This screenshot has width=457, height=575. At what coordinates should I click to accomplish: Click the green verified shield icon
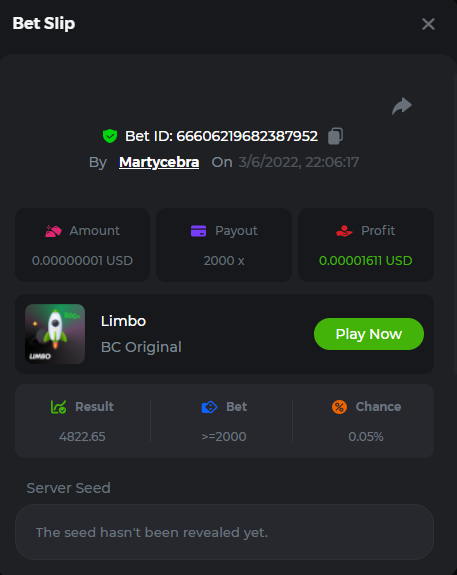pyautogui.click(x=110, y=136)
